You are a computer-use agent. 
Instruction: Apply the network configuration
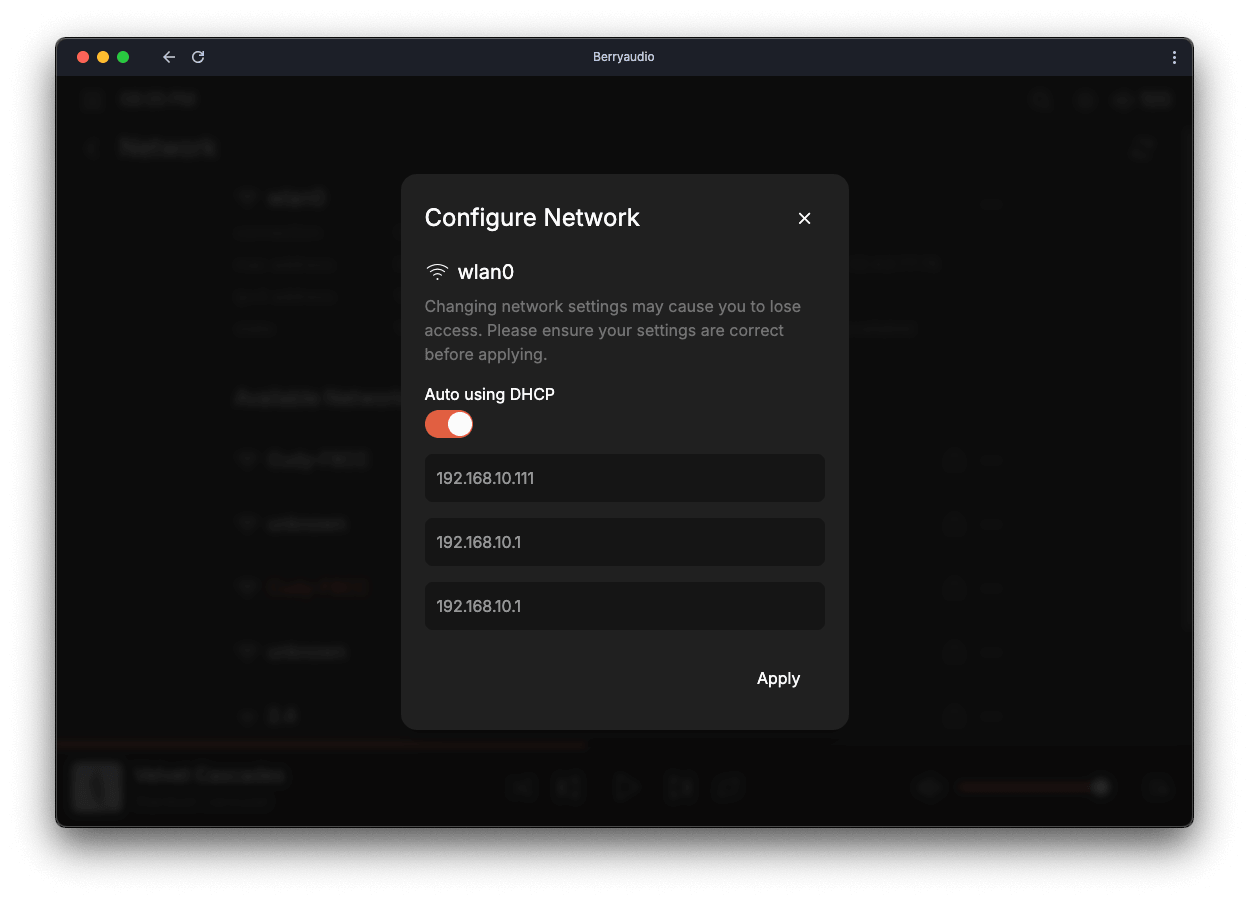coord(778,678)
